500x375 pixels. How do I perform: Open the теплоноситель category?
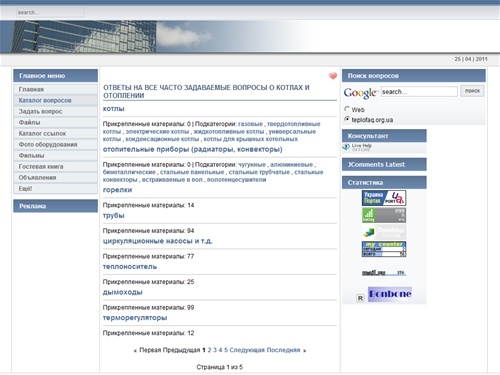(x=130, y=267)
